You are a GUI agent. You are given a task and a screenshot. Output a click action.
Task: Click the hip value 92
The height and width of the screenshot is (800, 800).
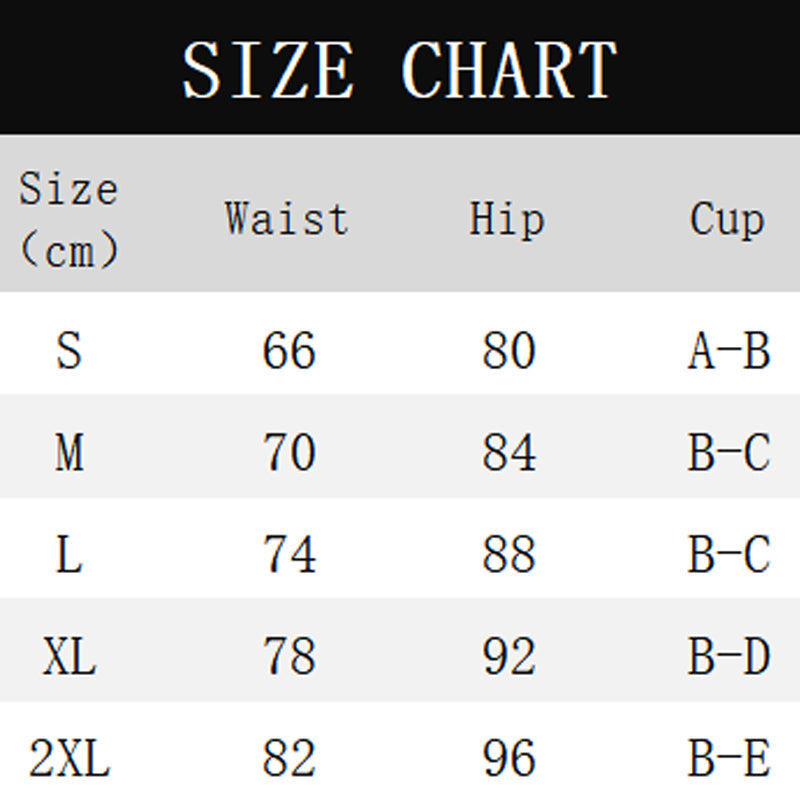pos(509,657)
